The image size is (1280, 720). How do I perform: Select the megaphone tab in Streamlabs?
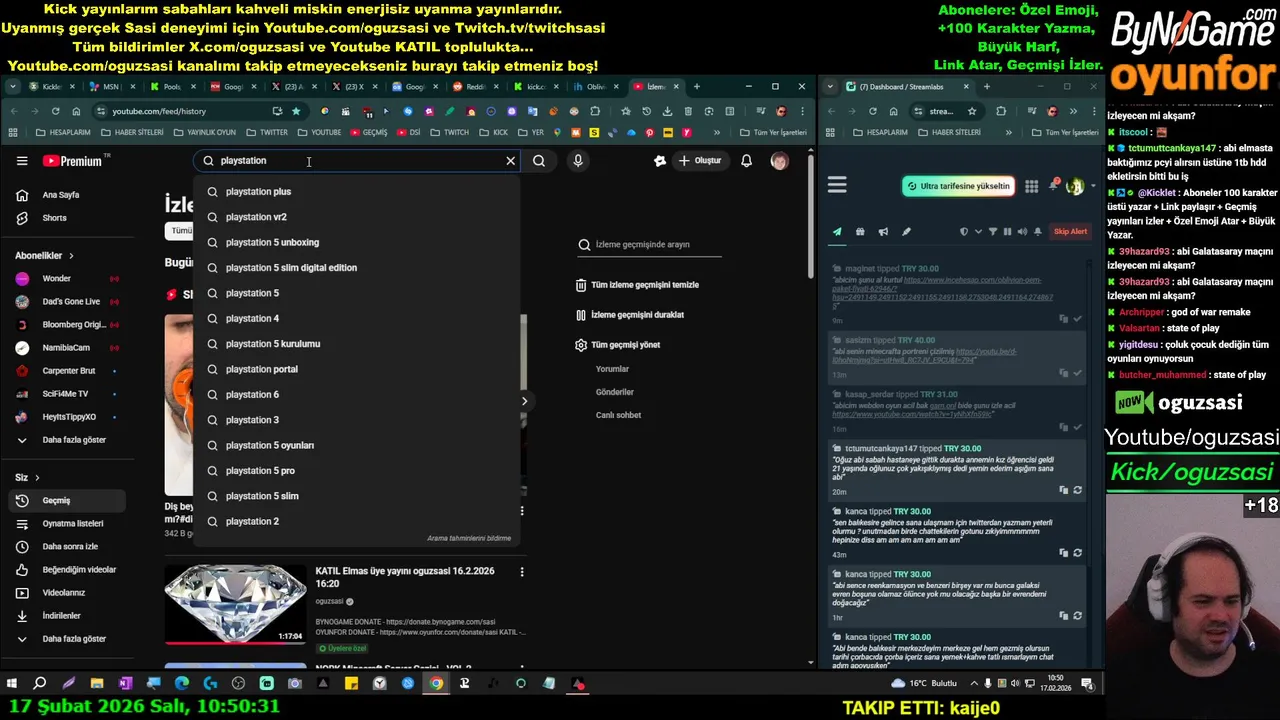[883, 232]
